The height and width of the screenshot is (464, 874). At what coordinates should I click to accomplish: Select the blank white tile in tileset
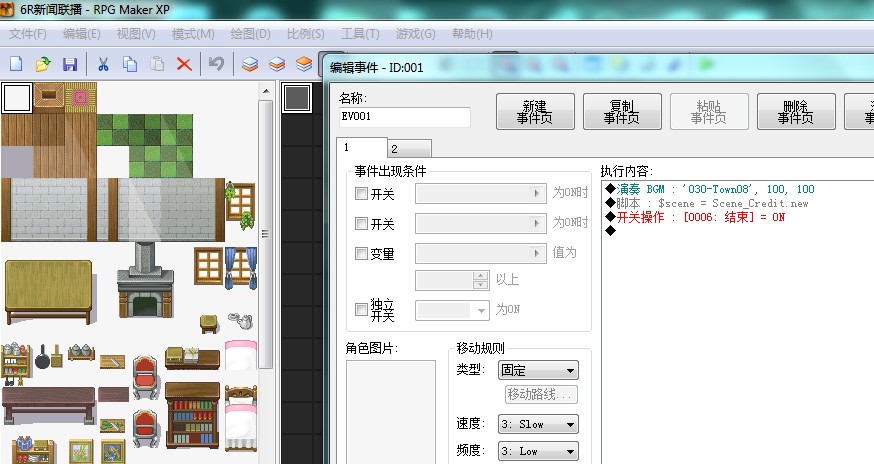(17, 98)
